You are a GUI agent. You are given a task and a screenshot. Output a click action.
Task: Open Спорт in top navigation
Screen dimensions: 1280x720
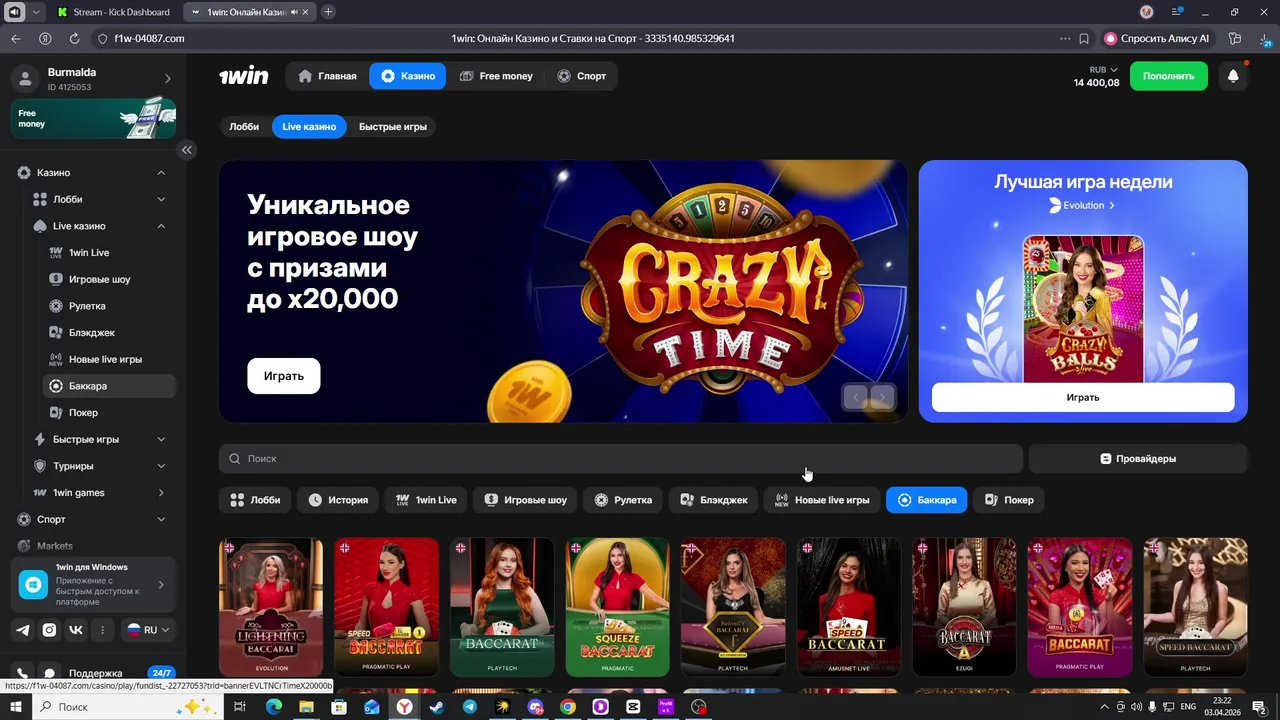582,76
